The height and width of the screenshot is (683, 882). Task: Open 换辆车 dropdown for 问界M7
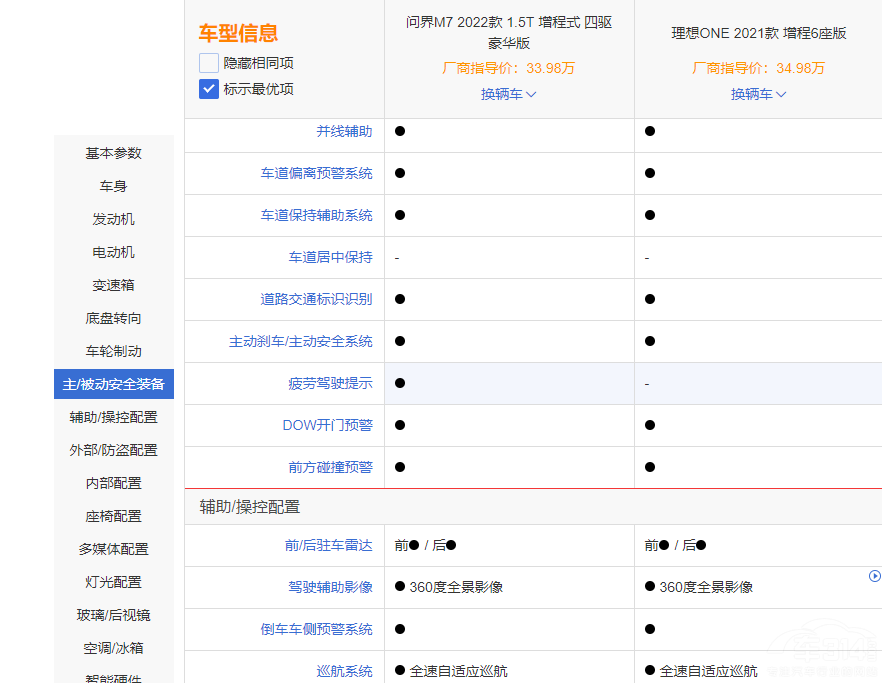coord(508,94)
